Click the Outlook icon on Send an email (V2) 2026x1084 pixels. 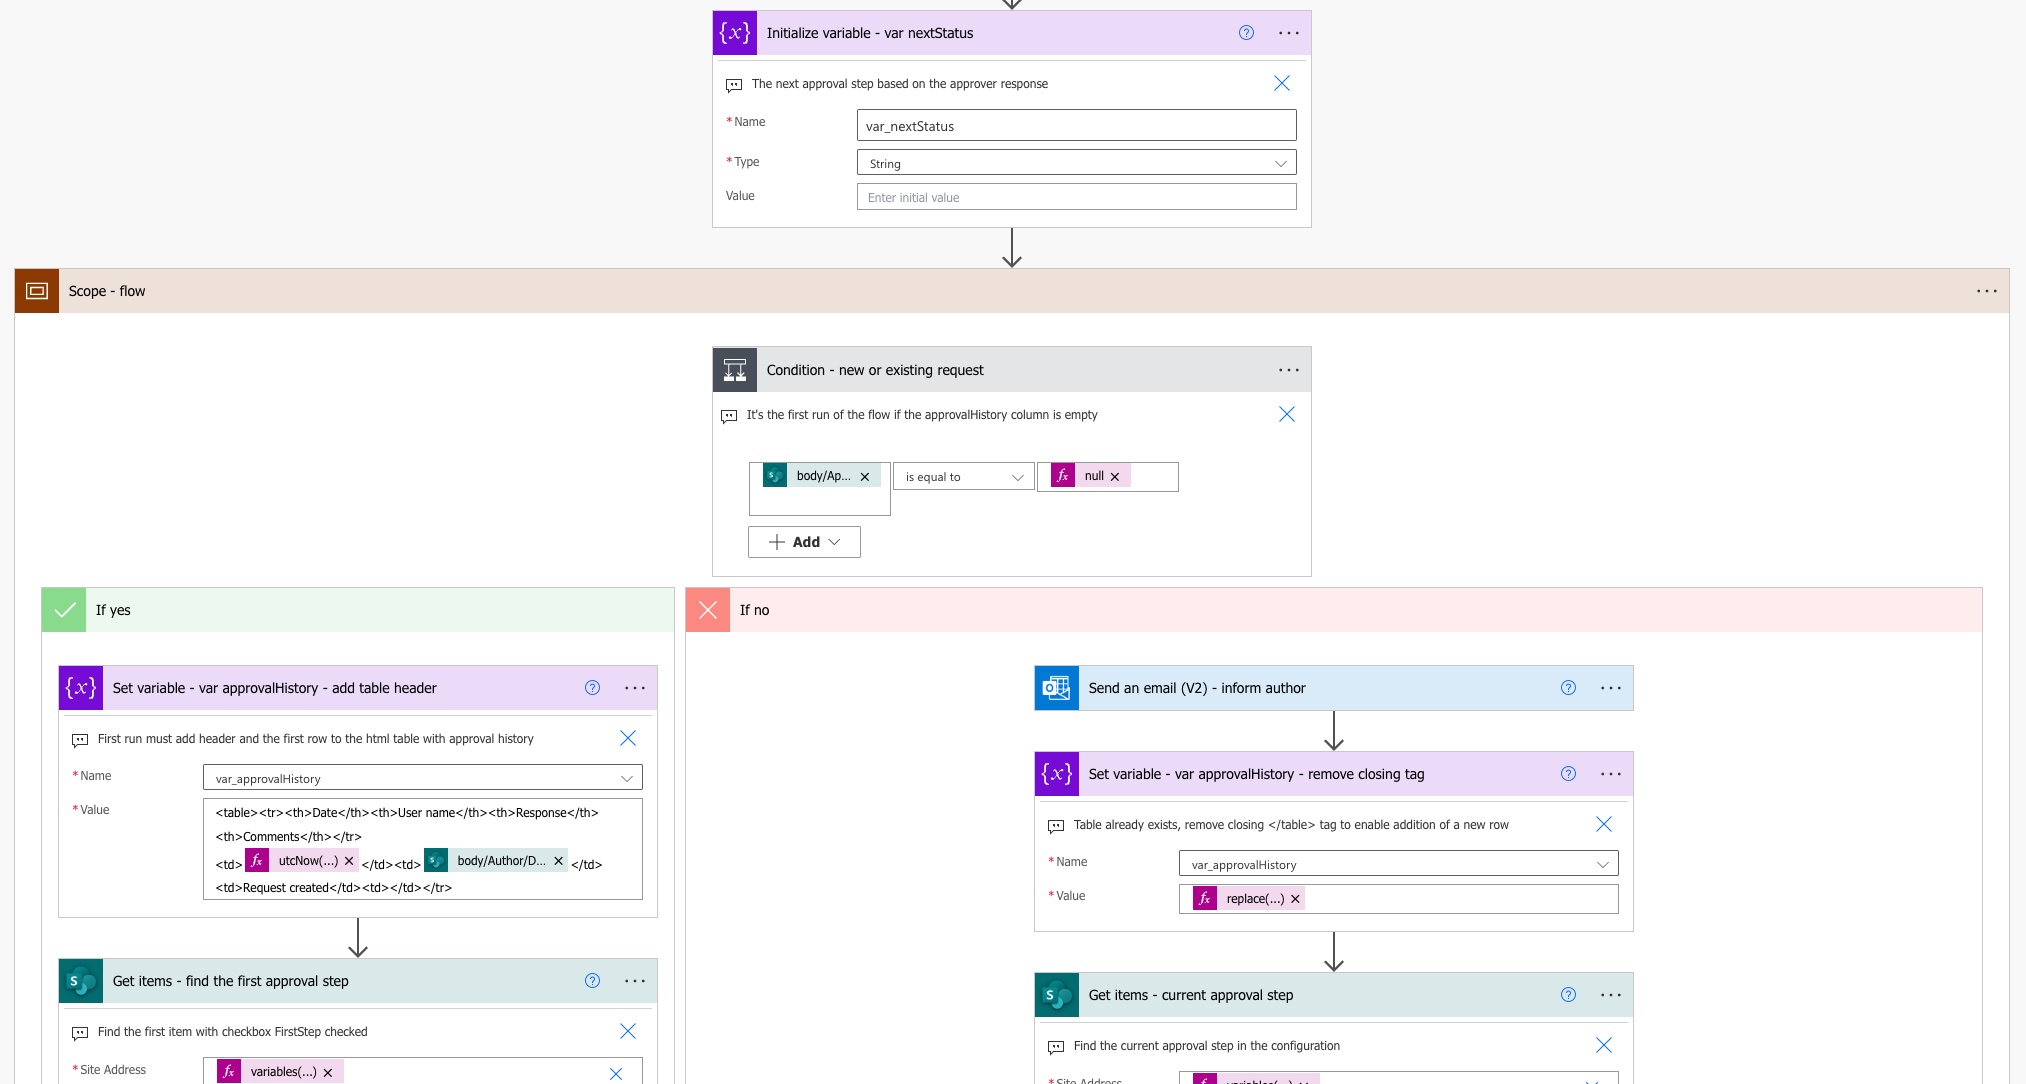1057,688
